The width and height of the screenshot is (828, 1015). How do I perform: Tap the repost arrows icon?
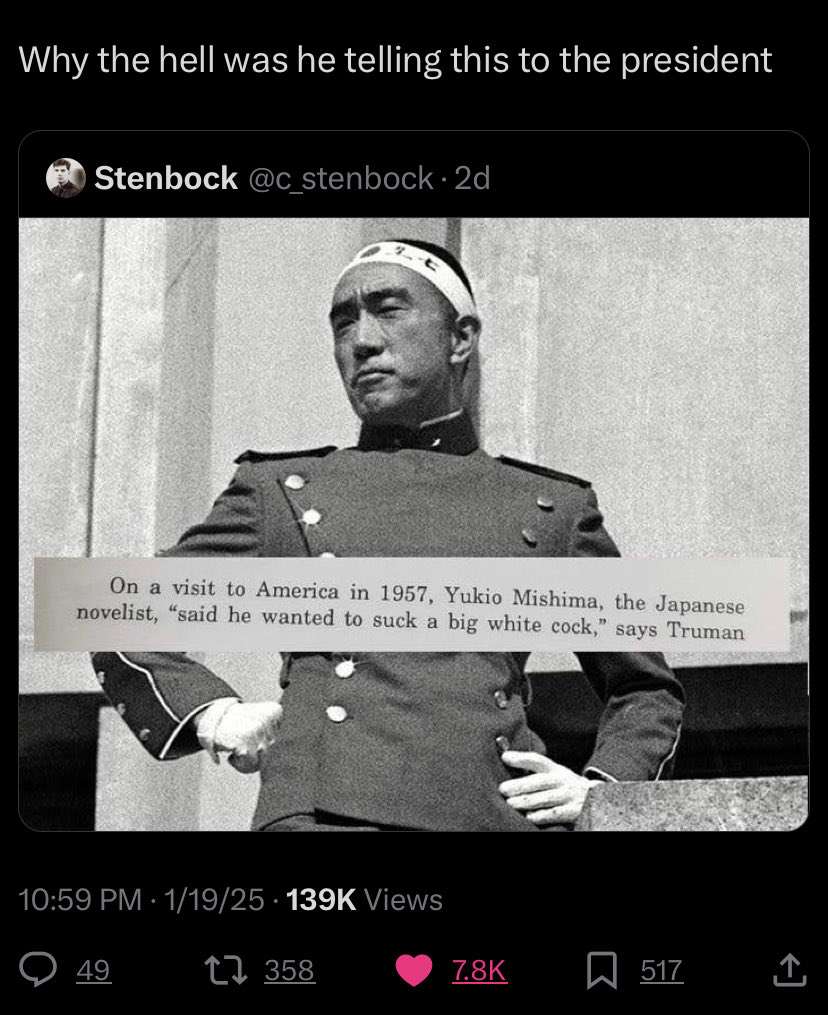[x=225, y=970]
